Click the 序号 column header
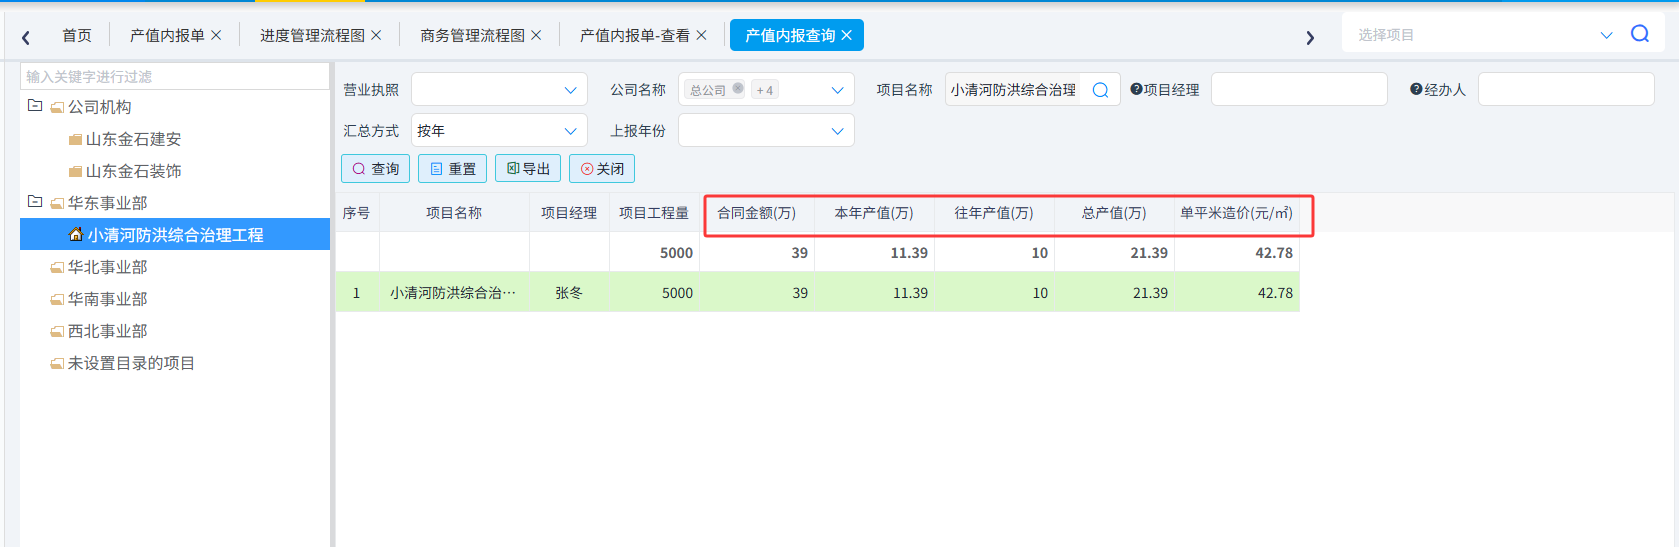 tap(356, 213)
